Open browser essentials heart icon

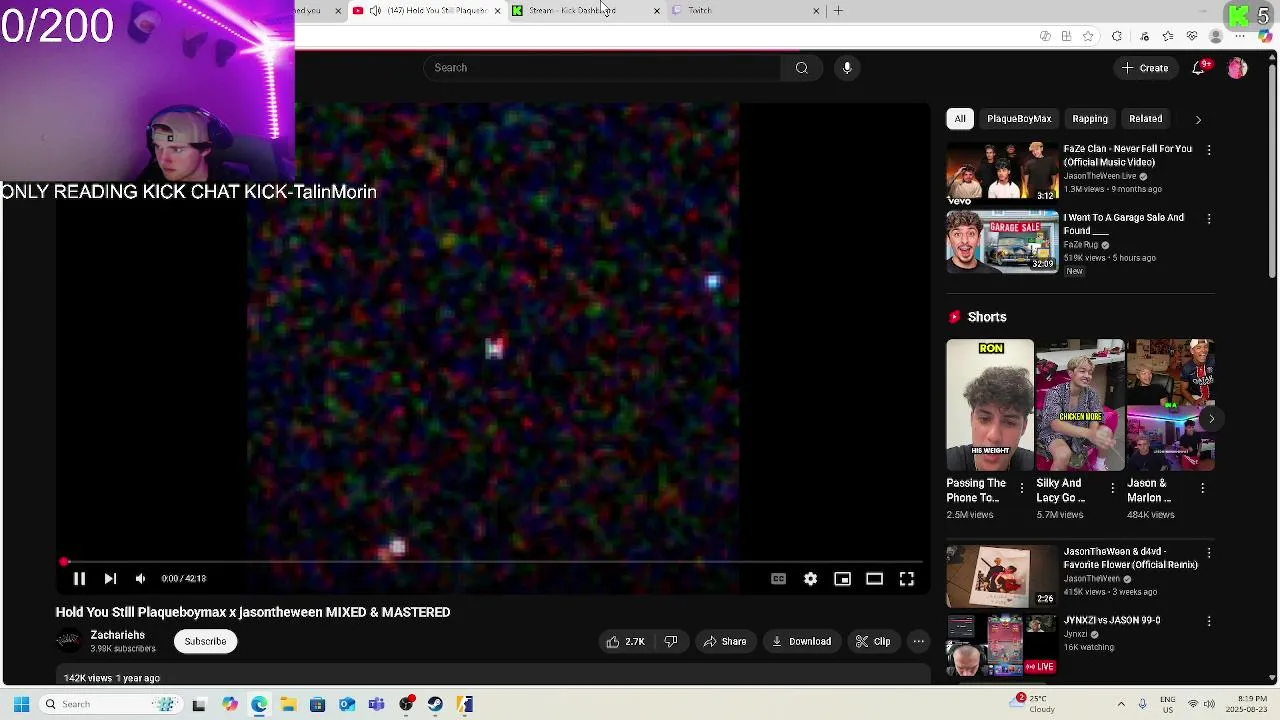1192,36
